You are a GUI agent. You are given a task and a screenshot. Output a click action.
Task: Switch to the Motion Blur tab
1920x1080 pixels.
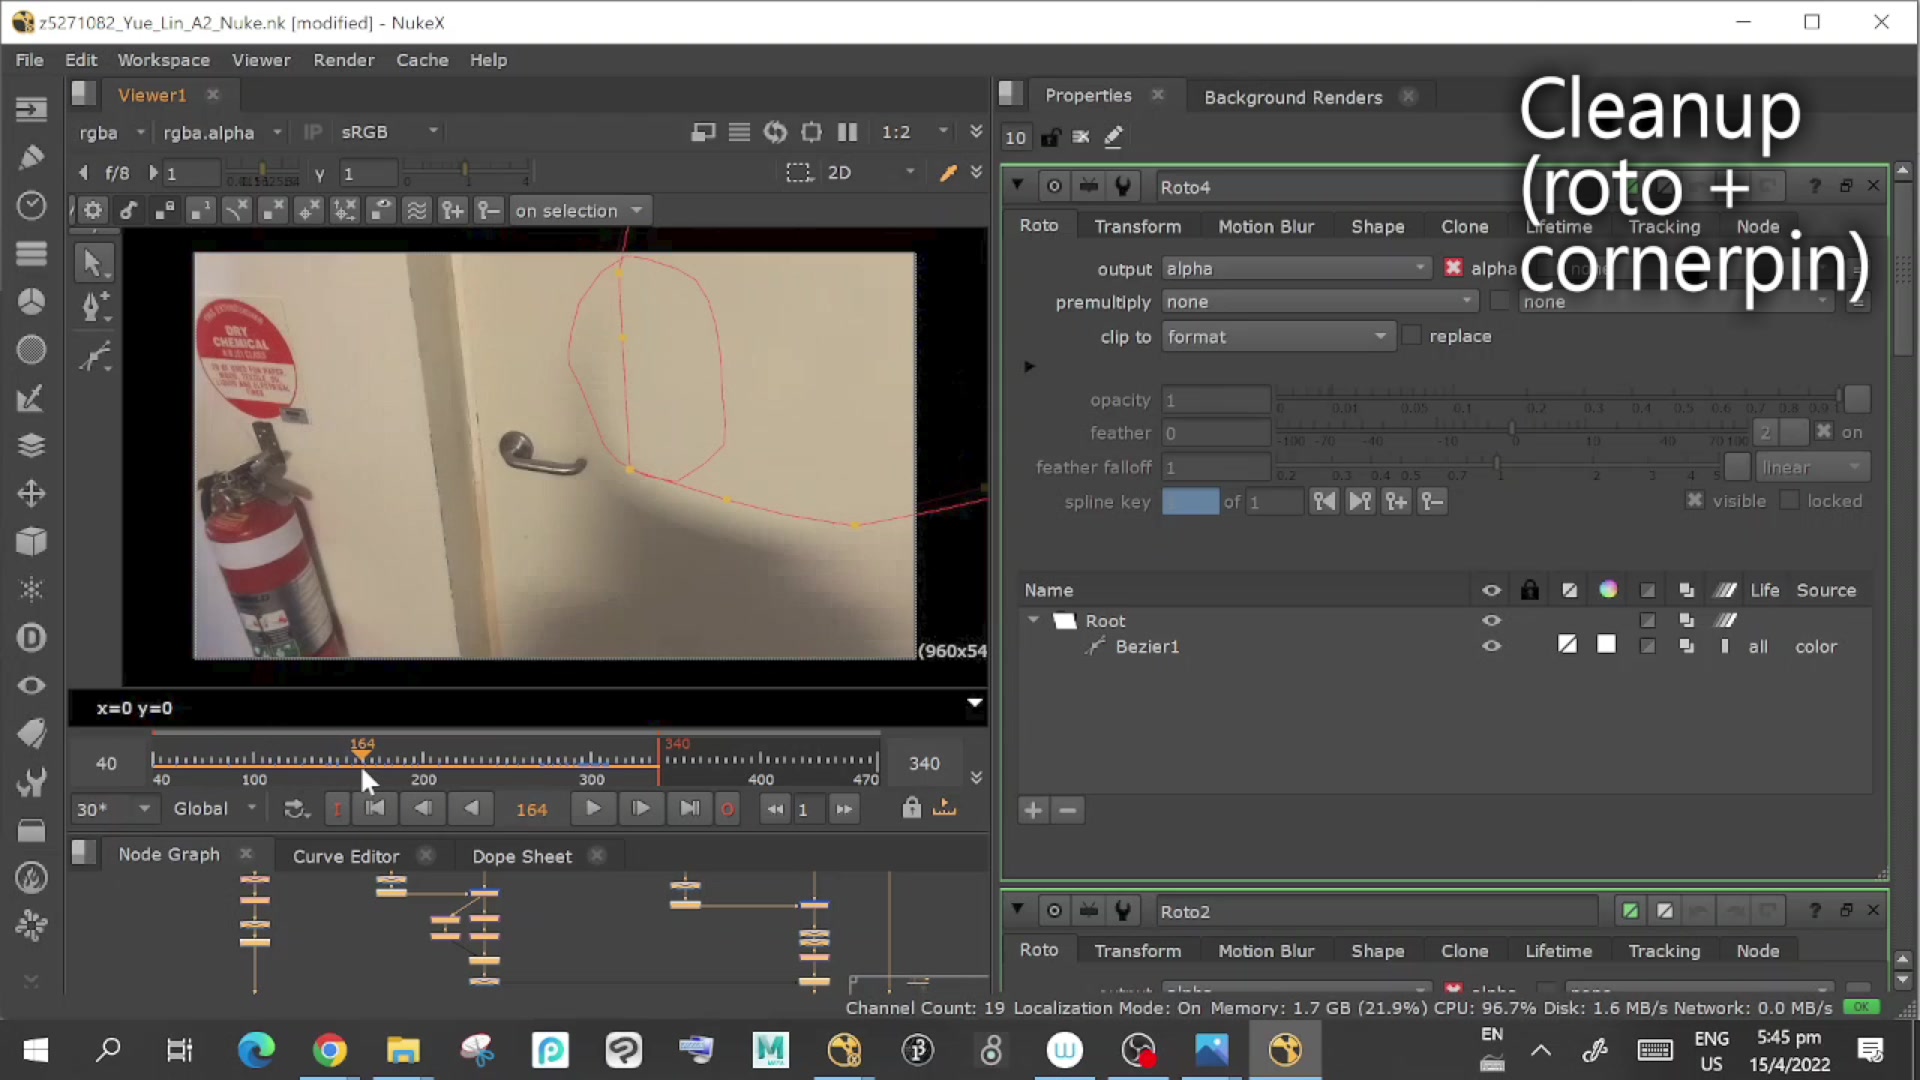(1265, 227)
